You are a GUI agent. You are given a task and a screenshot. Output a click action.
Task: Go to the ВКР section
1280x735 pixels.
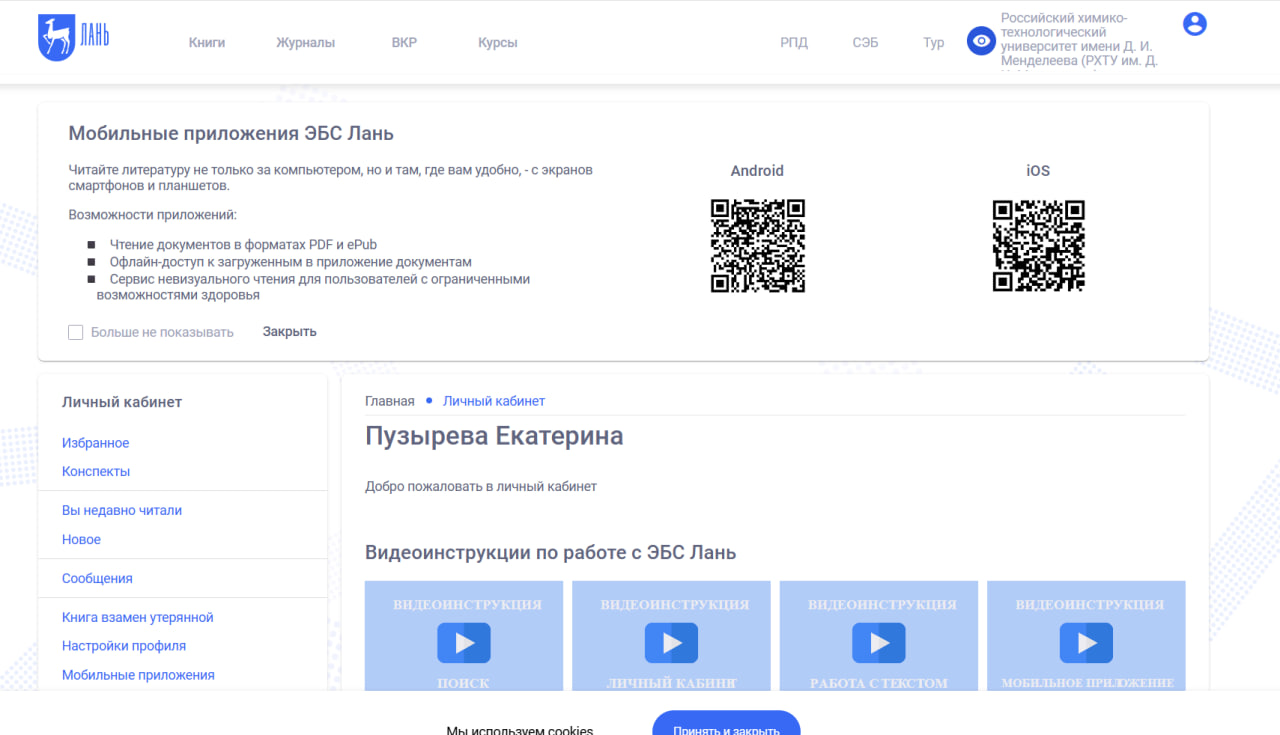tap(404, 43)
